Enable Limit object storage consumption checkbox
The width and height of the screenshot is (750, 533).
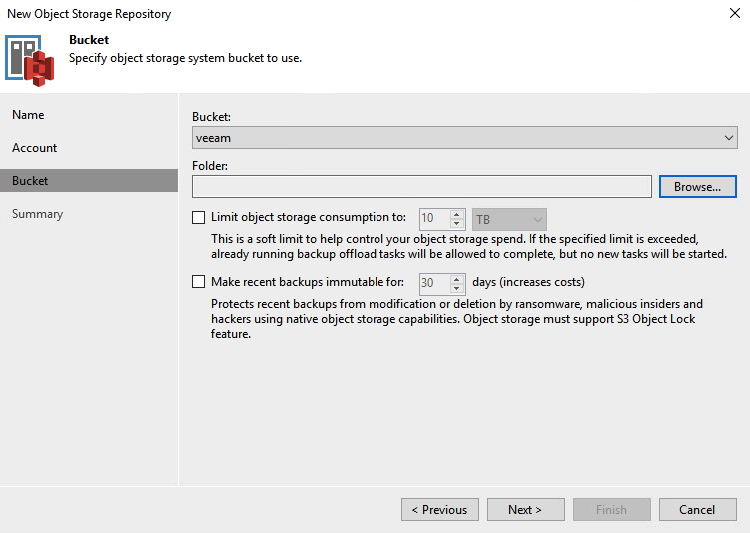[199, 217]
